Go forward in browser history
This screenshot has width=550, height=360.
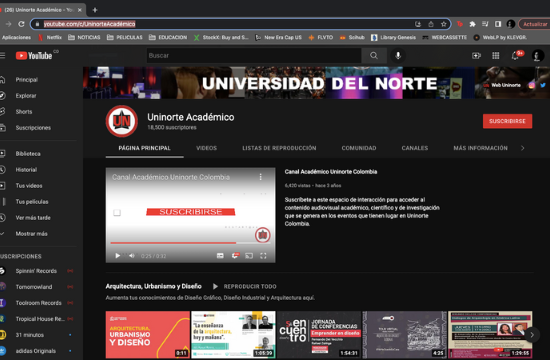(8, 24)
